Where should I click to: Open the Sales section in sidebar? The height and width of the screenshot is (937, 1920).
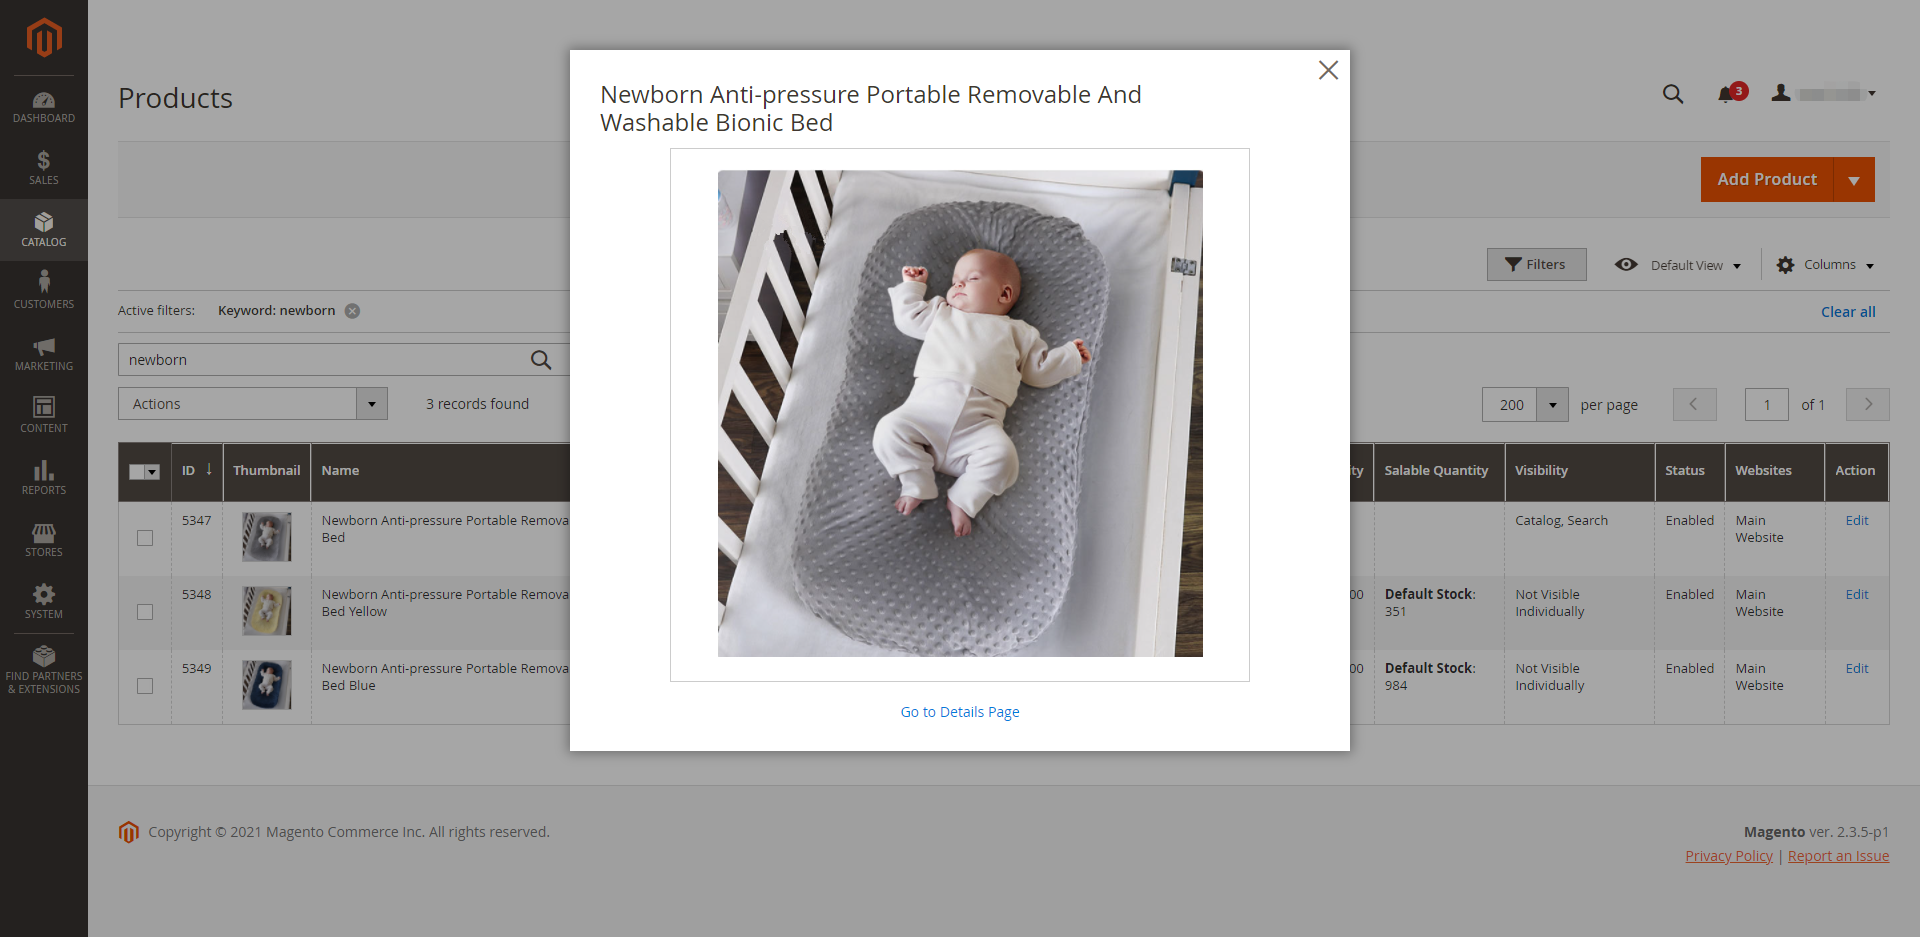click(x=43, y=168)
